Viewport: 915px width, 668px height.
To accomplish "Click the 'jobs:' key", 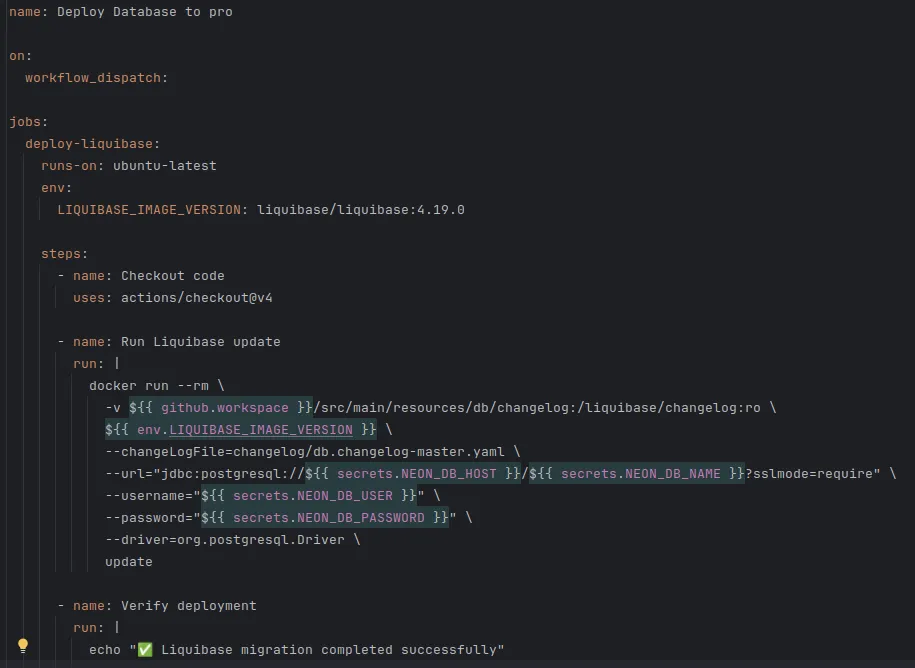I will click(29, 122).
